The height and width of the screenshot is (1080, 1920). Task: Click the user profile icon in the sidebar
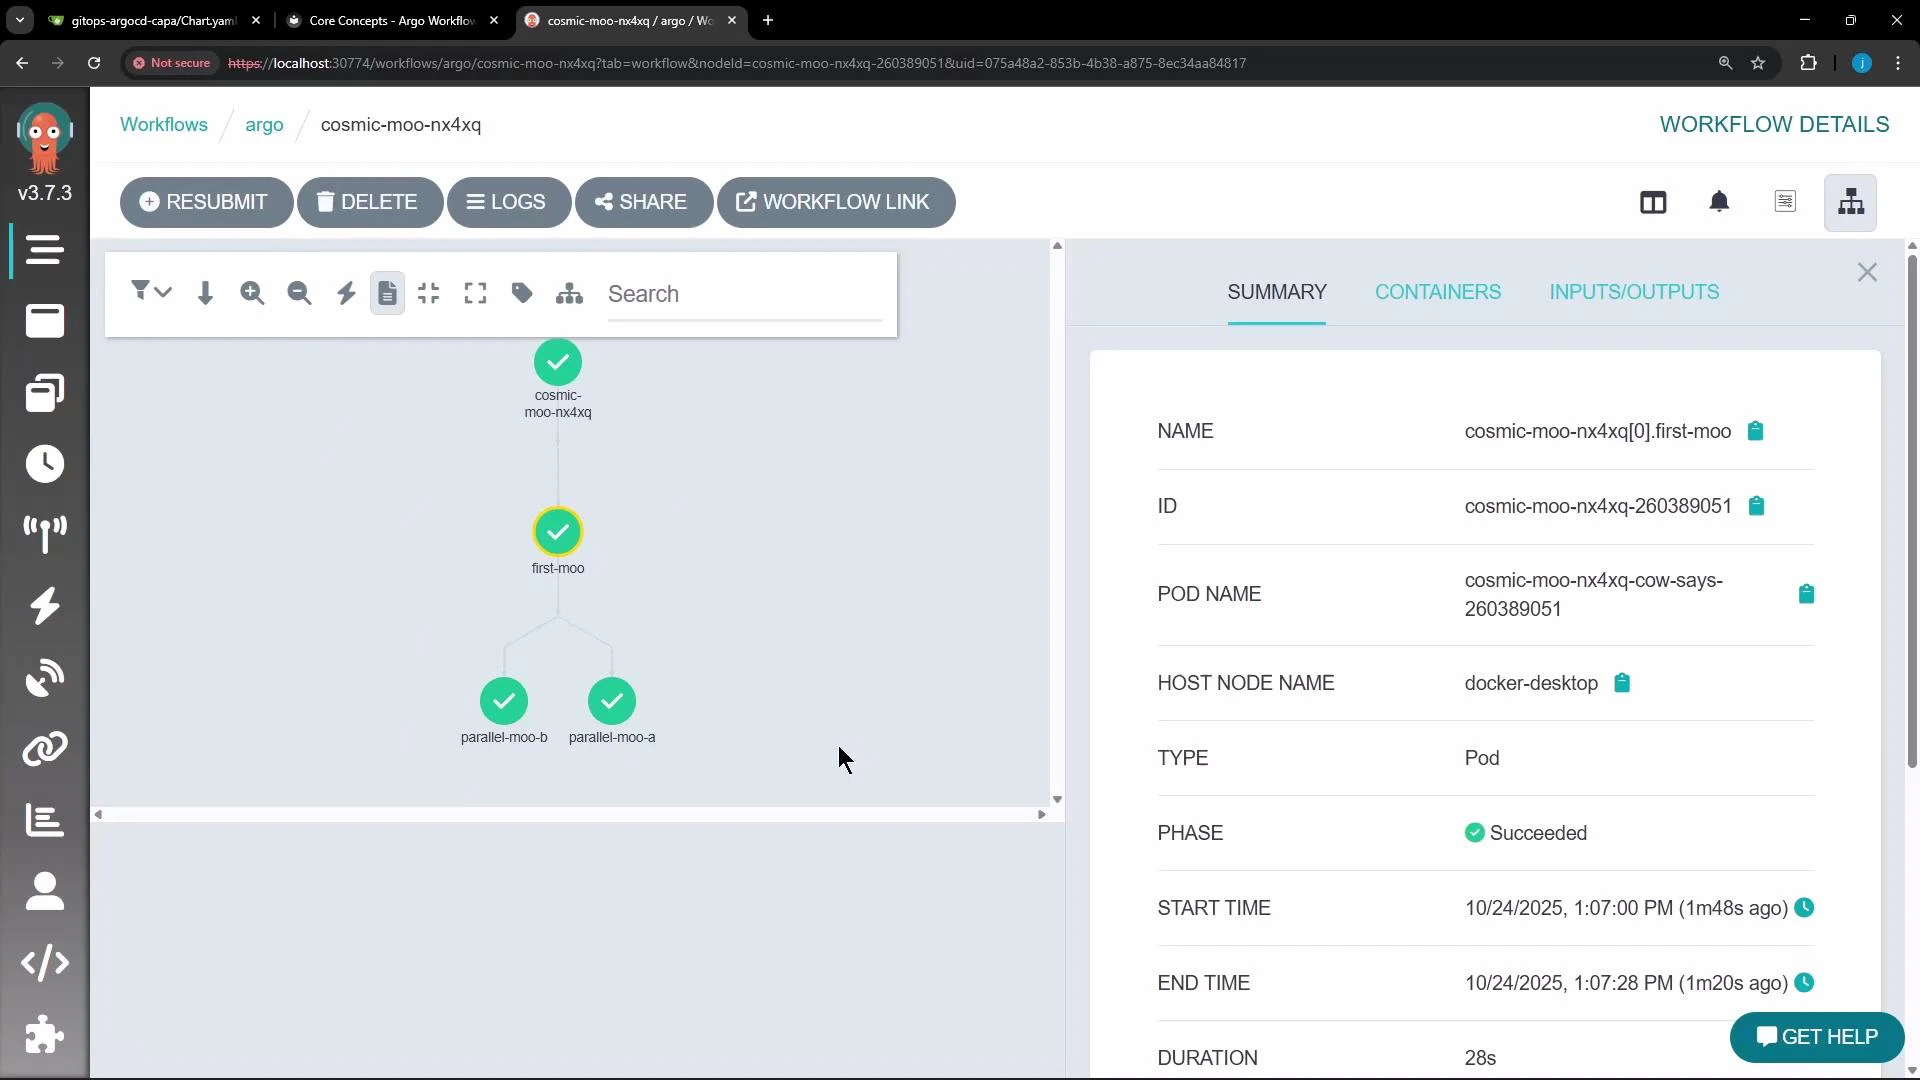click(x=44, y=891)
